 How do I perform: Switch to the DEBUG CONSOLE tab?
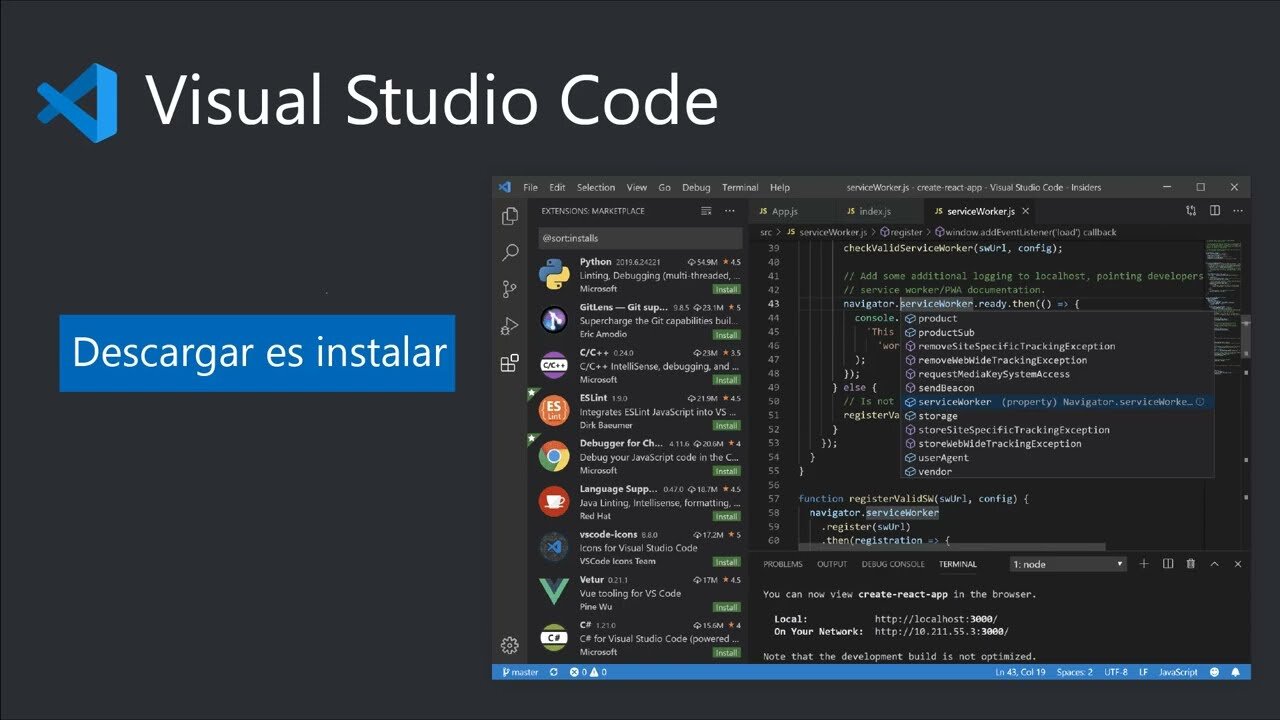893,564
